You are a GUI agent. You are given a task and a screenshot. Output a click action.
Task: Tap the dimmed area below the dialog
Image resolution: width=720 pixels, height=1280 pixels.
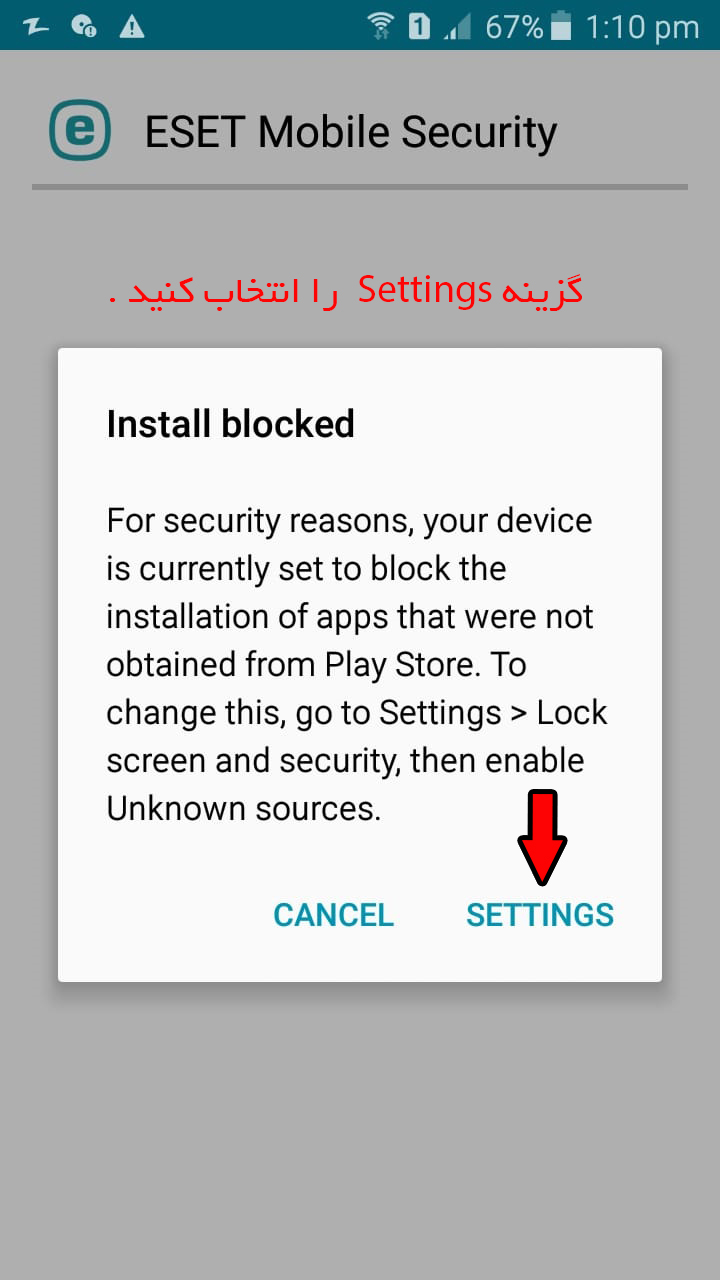[x=360, y=1120]
